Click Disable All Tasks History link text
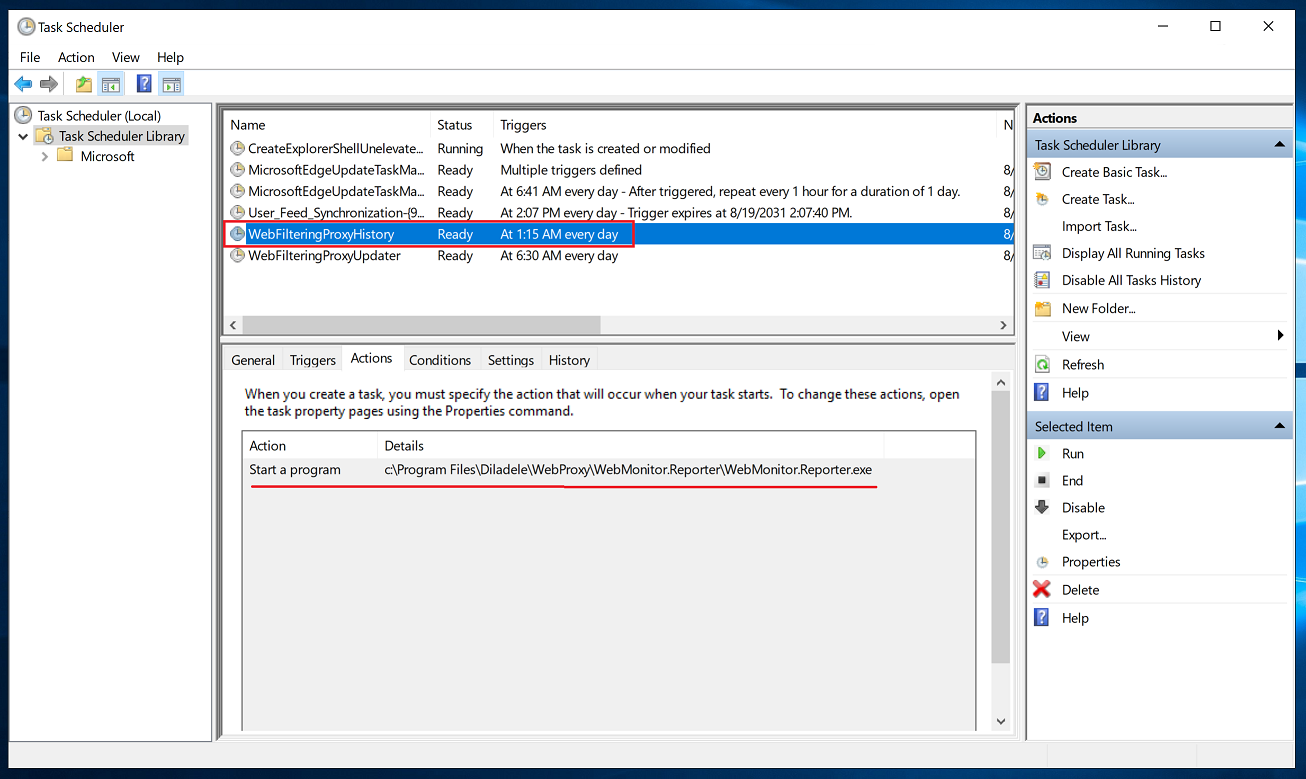Screen dimensions: 1306x779 click(x=1131, y=280)
